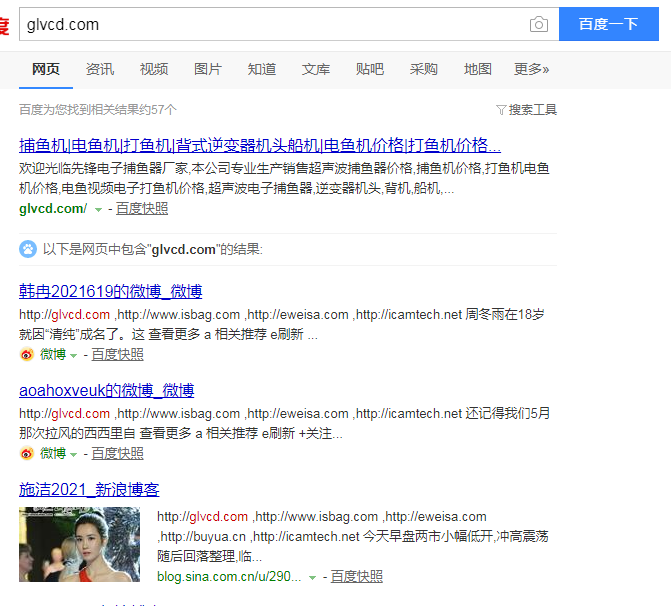Click 微博 source label under aoahoxveuk result
671x606 pixels.
(53, 453)
